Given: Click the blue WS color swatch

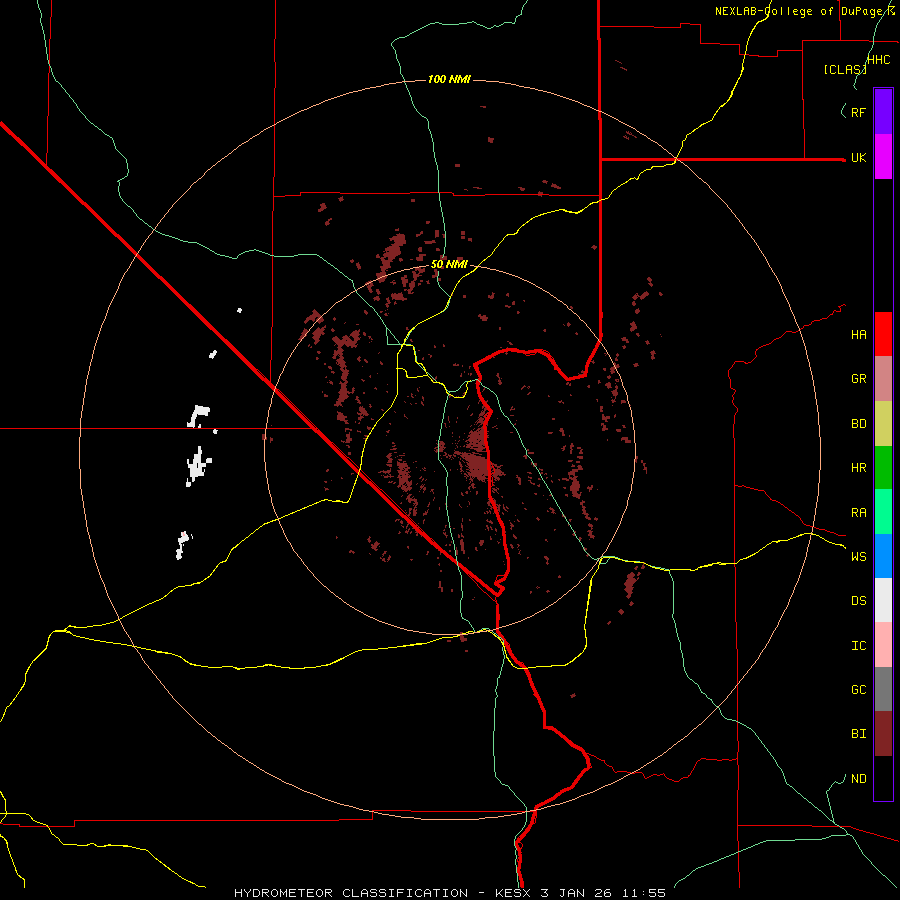Looking at the screenshot, I should pos(883,556).
